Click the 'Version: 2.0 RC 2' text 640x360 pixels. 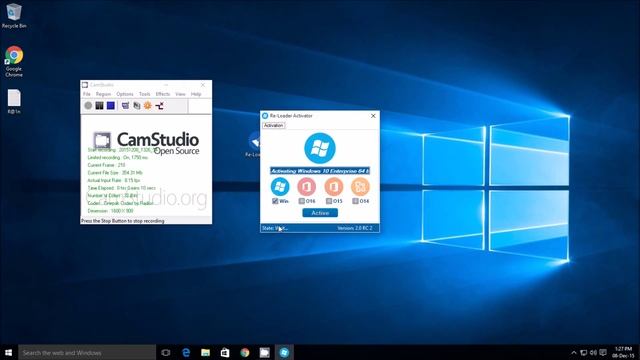tap(355, 228)
